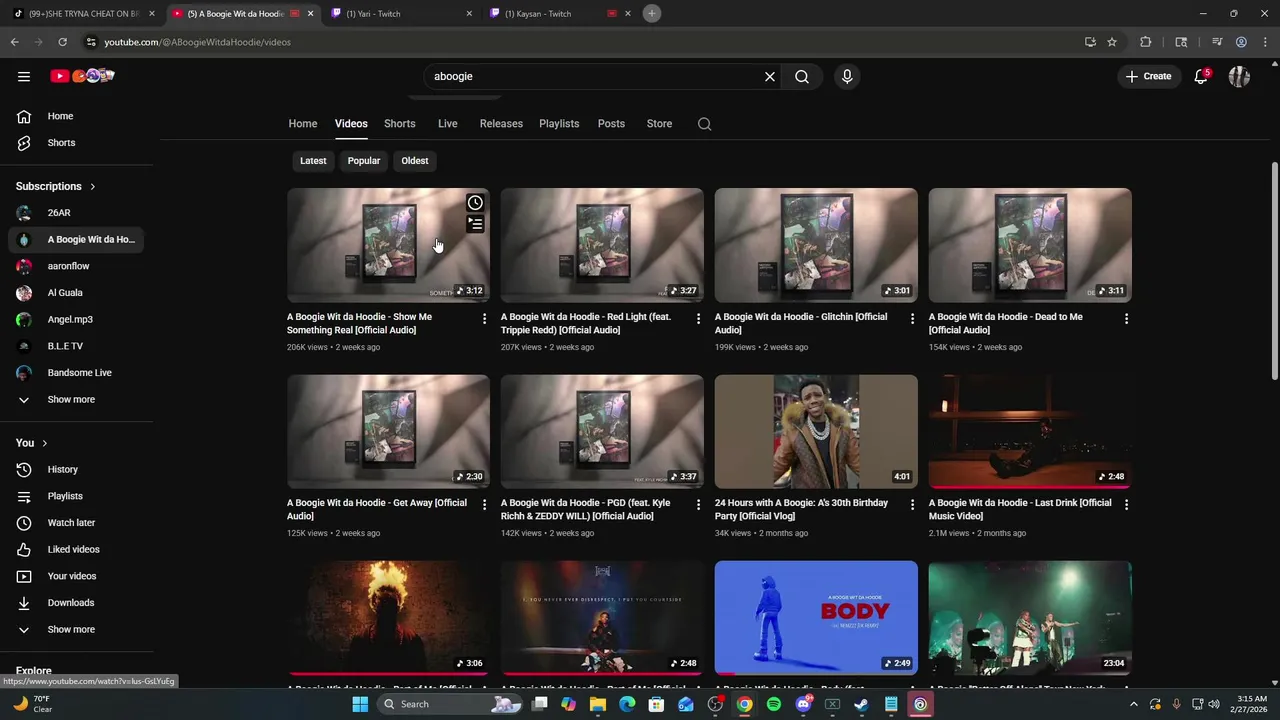The height and width of the screenshot is (720, 1280).
Task: Show hidden system tray icons
Action: (x=1133, y=704)
